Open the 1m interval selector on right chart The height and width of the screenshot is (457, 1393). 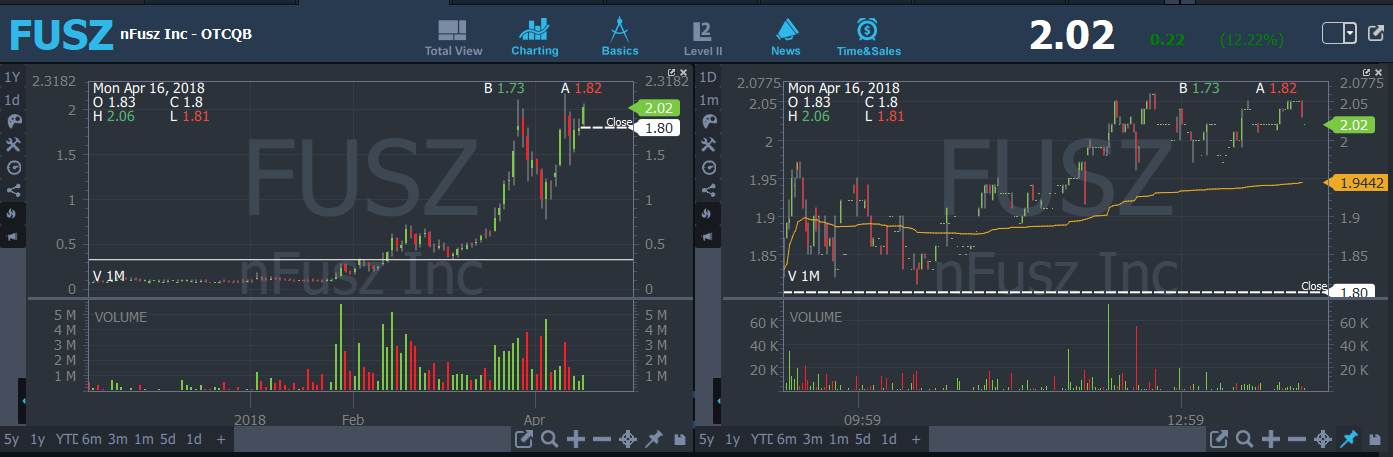[708, 100]
